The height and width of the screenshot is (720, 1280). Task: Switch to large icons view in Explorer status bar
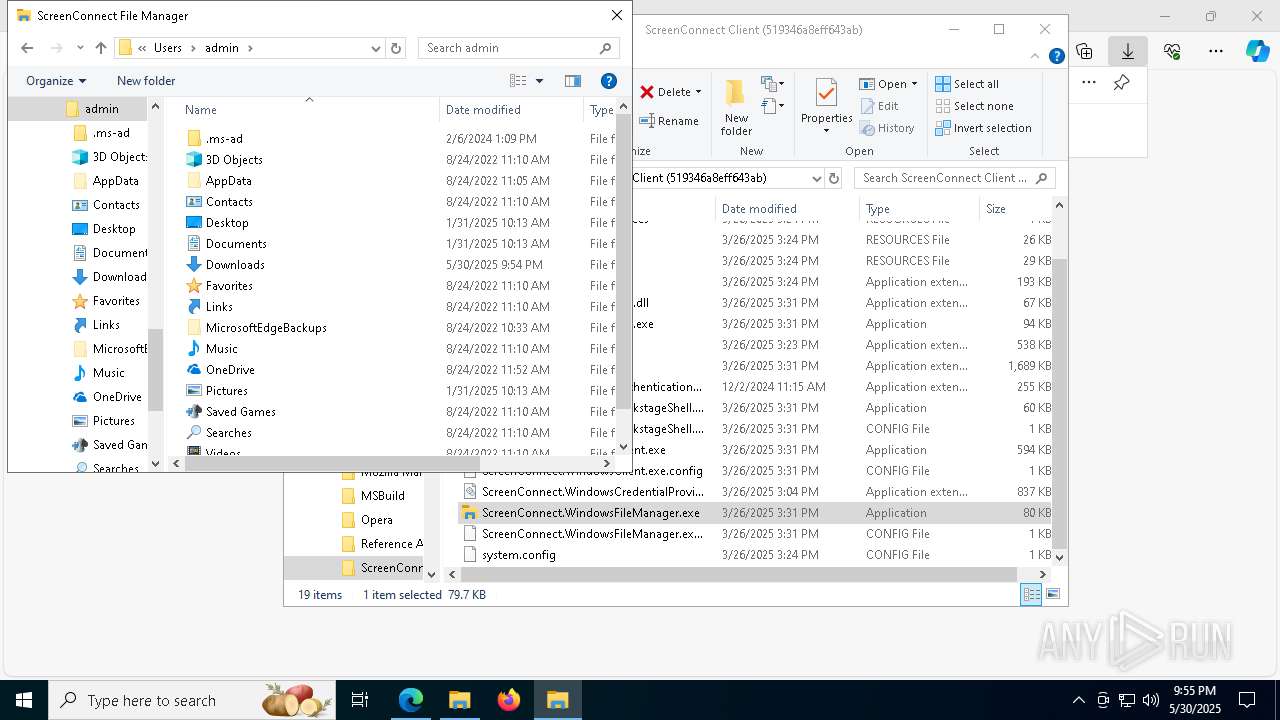pos(1052,594)
